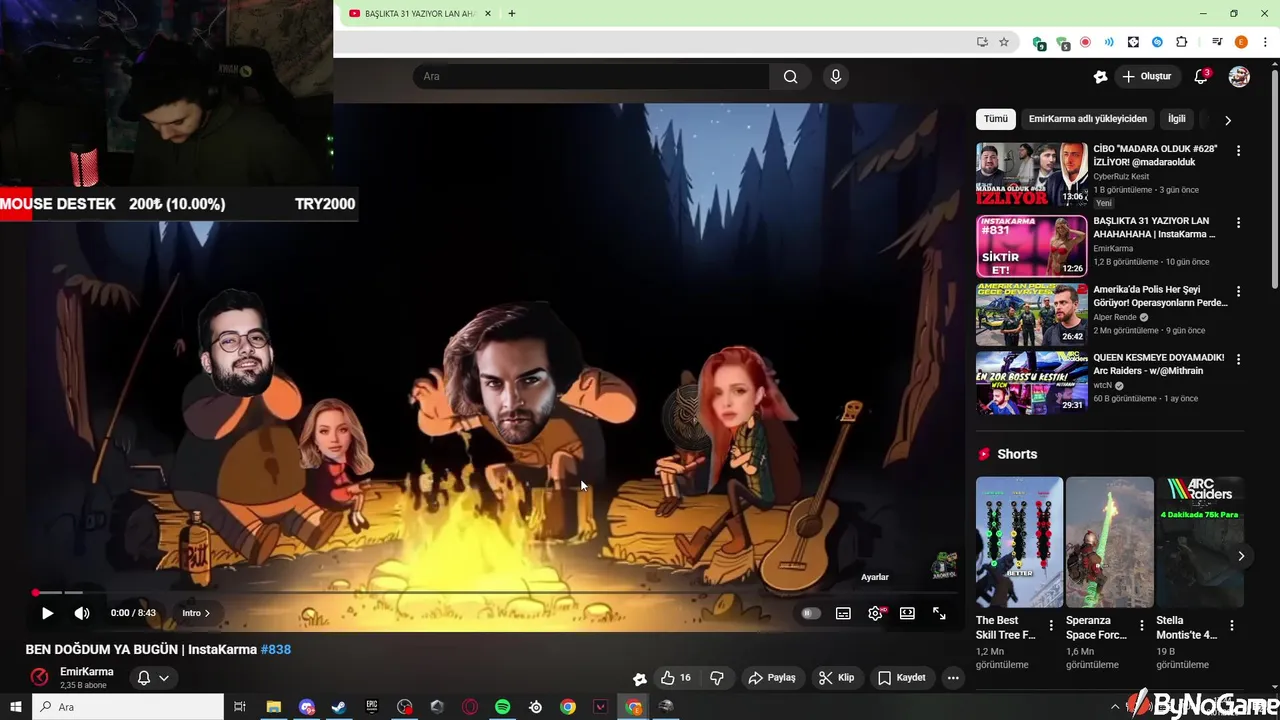Open CİBO MADARA OLDUK #628 video thumbnail
Image resolution: width=1280 pixels, height=720 pixels.
(1031, 174)
